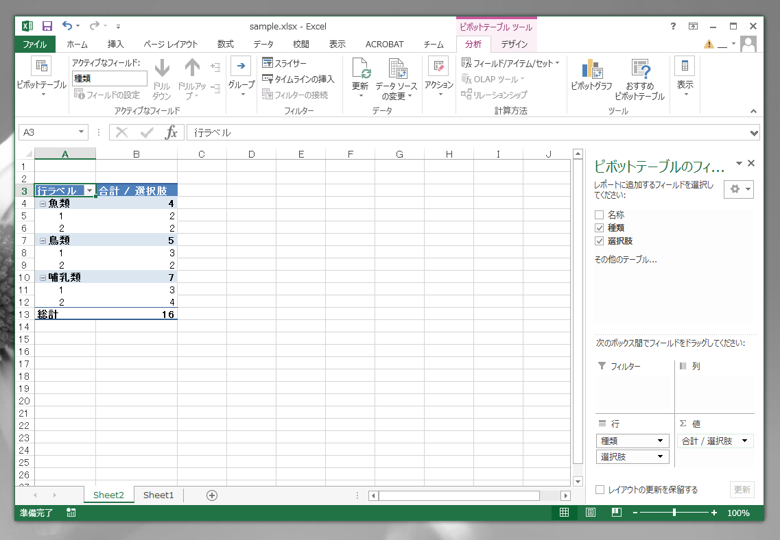Screen dimensions: 780x540
Task: Switch to the 挿入 tab
Action: click(115, 44)
